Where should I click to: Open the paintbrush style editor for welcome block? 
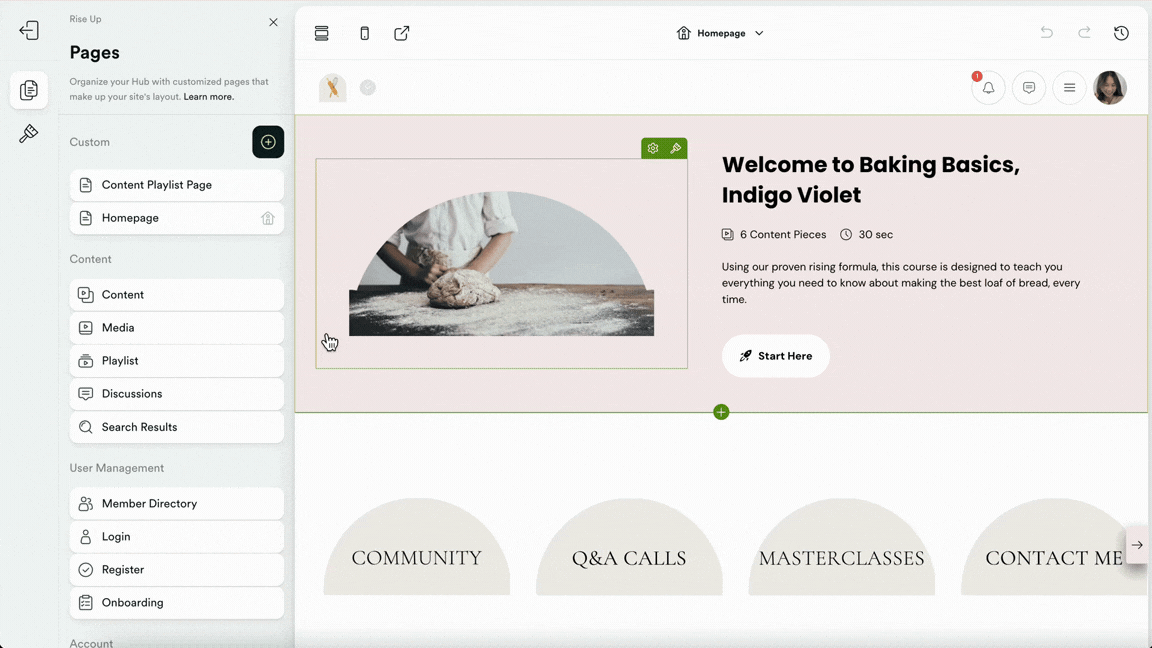[676, 147]
